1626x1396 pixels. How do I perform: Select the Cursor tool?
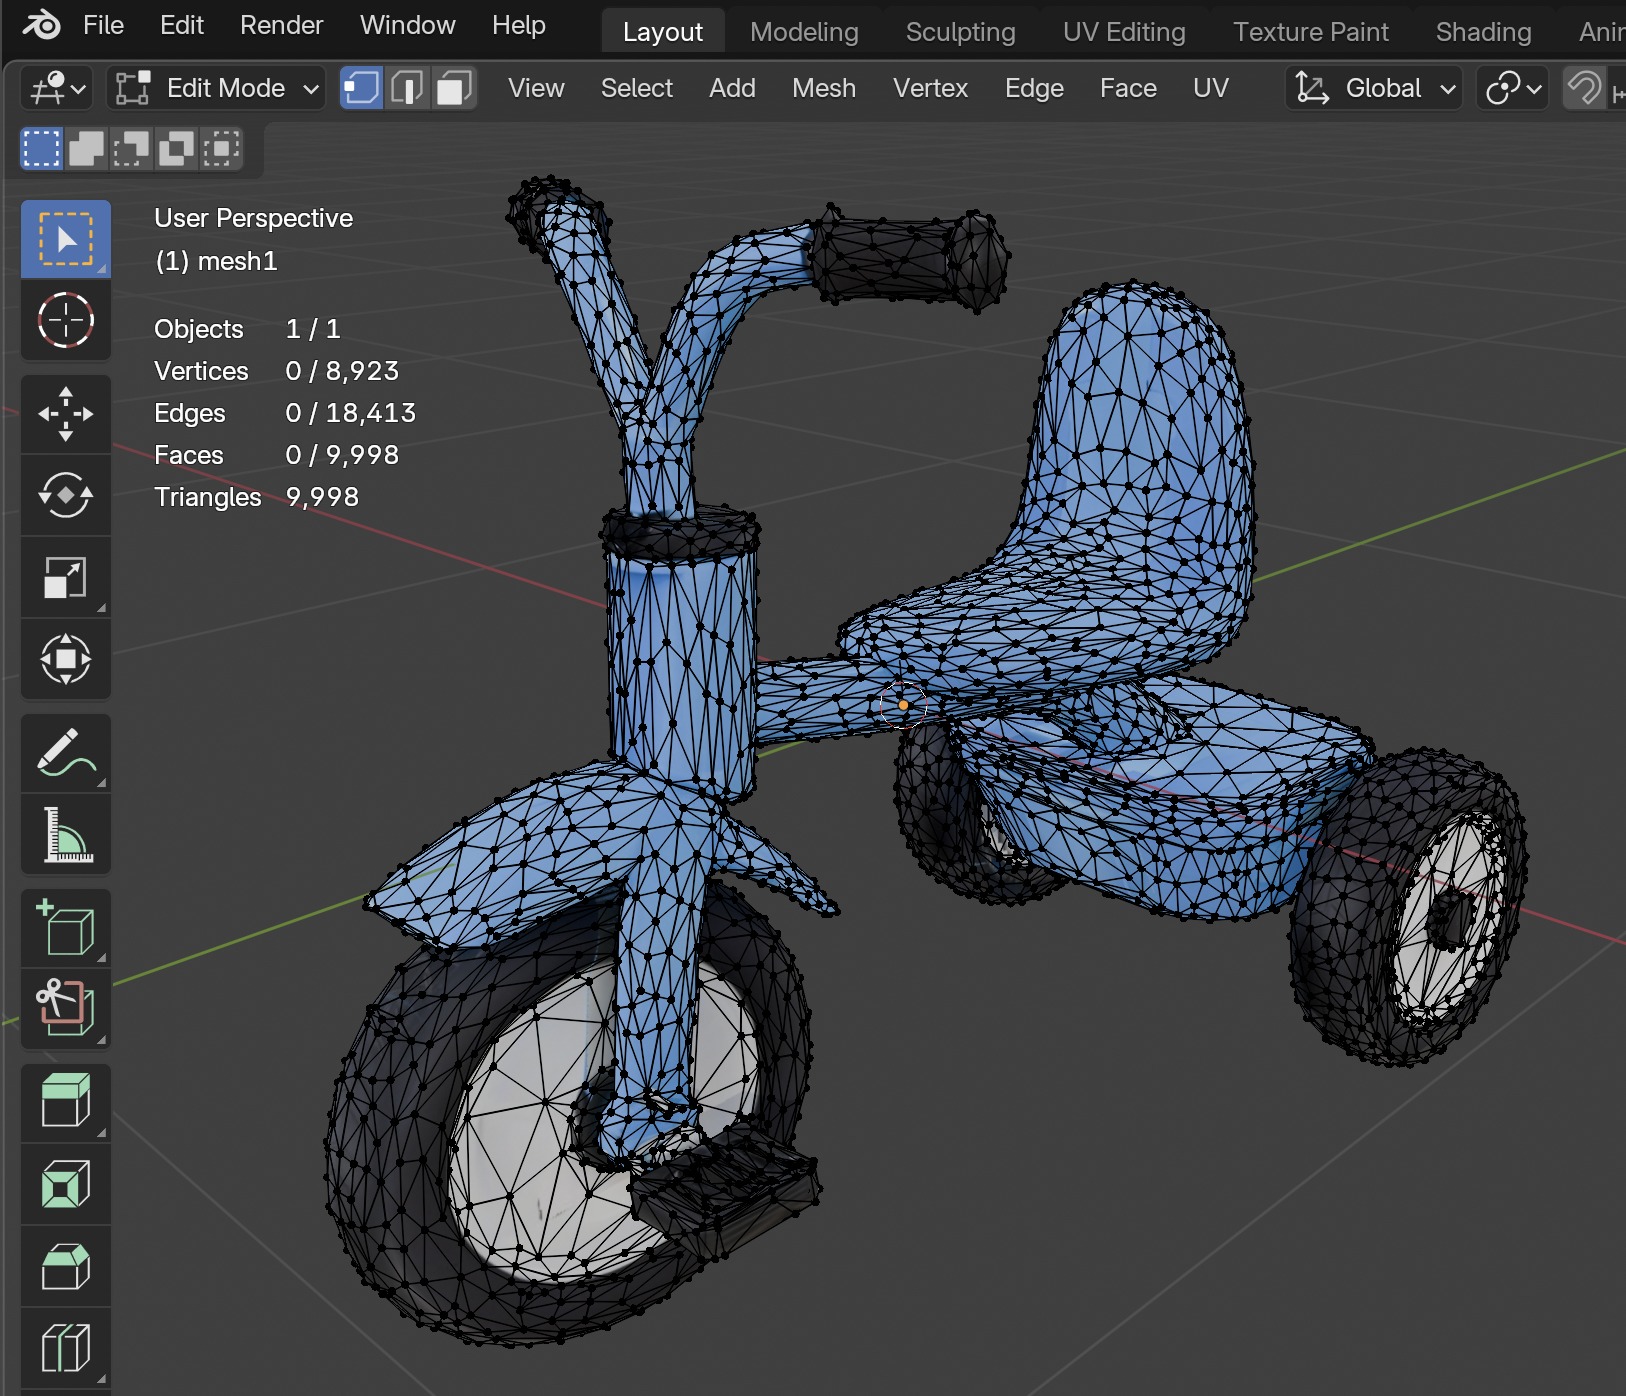coord(66,320)
